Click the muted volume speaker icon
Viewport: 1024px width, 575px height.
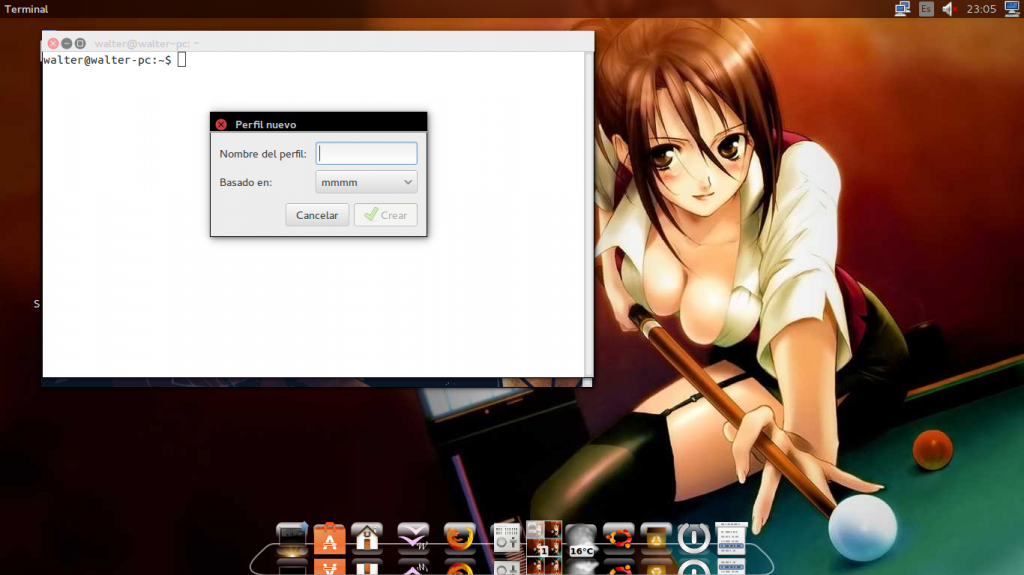pyautogui.click(x=949, y=8)
